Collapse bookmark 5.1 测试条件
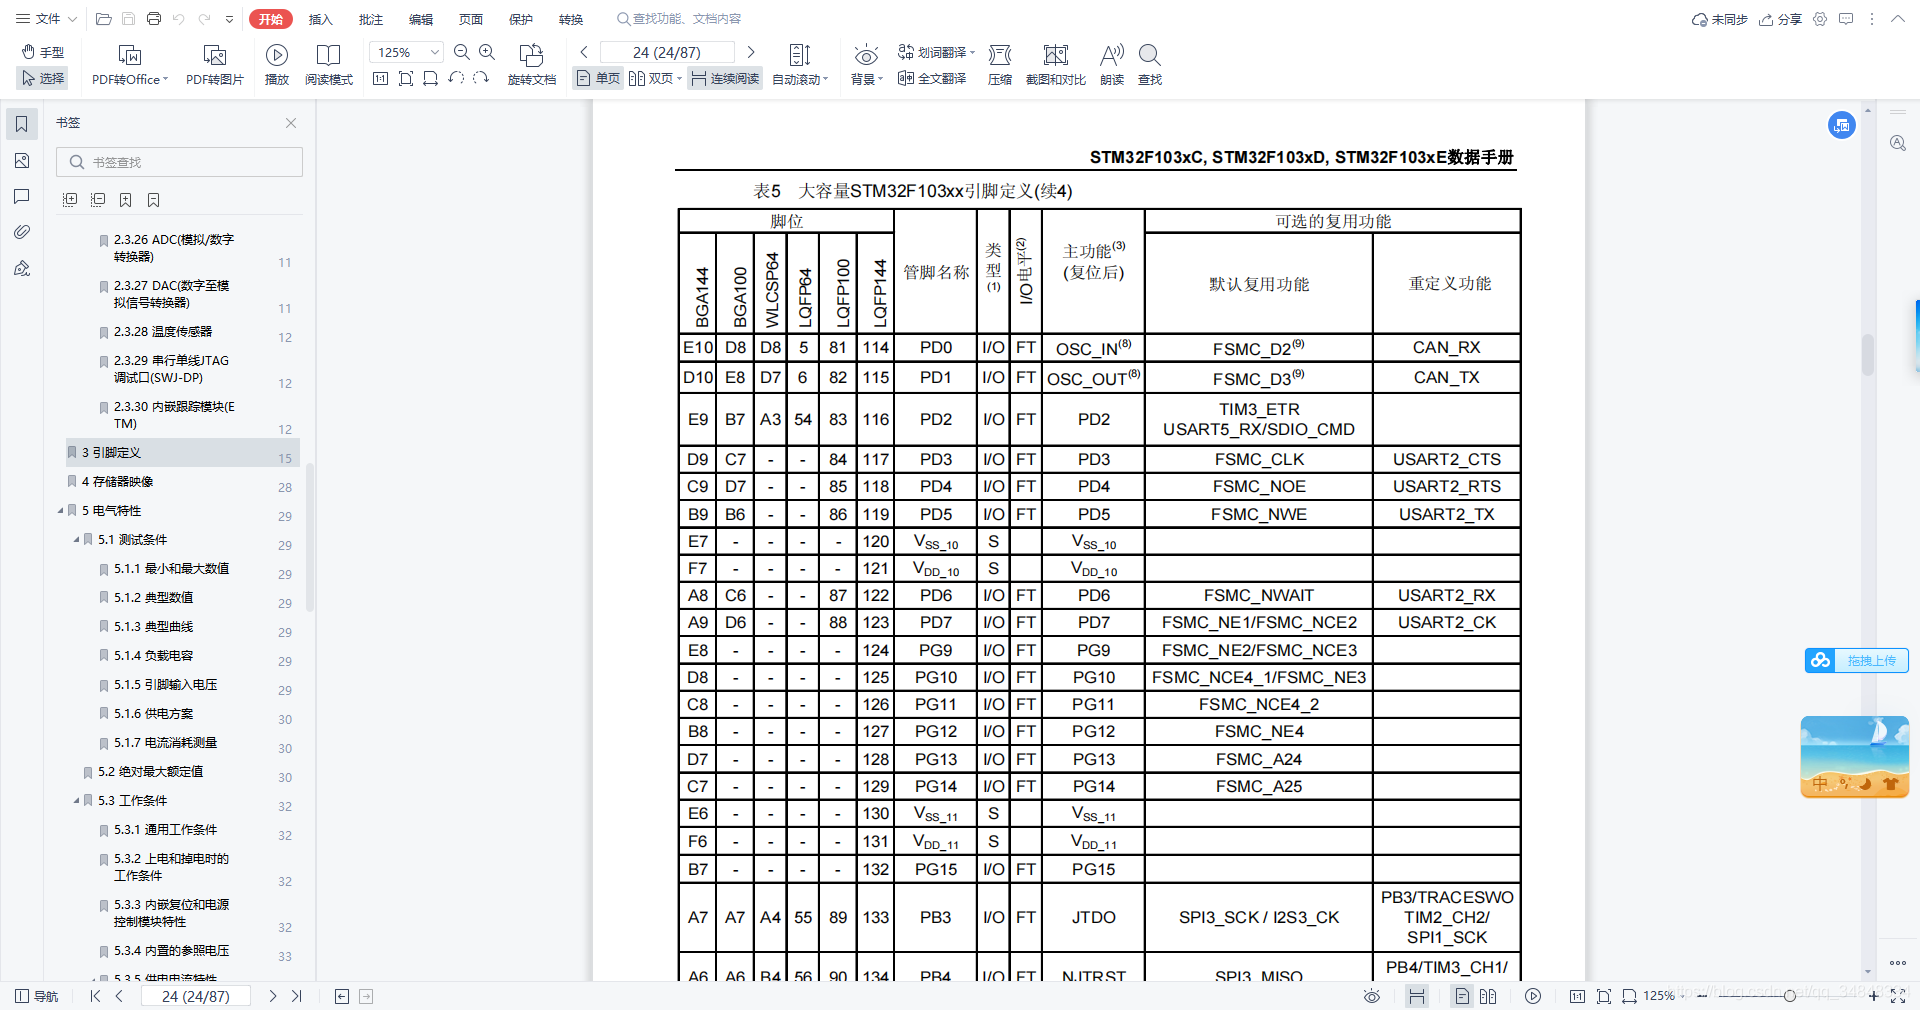The image size is (1920, 1010). click(x=76, y=540)
